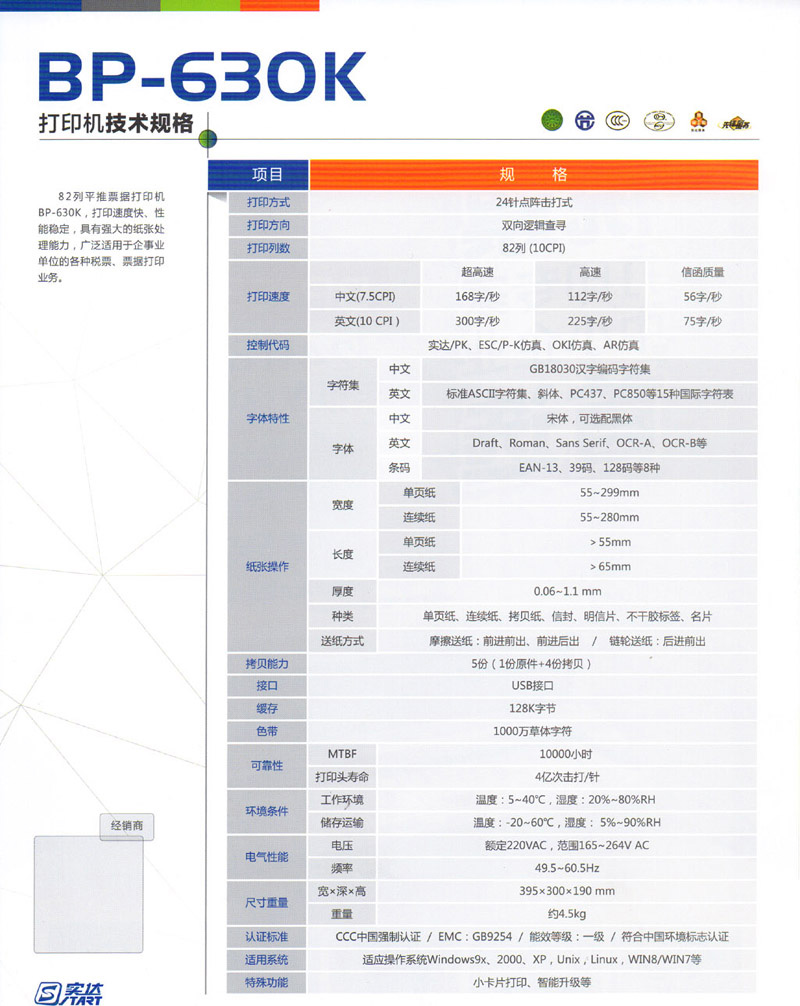Click the value '双向逻辑查寻'

tap(534, 225)
